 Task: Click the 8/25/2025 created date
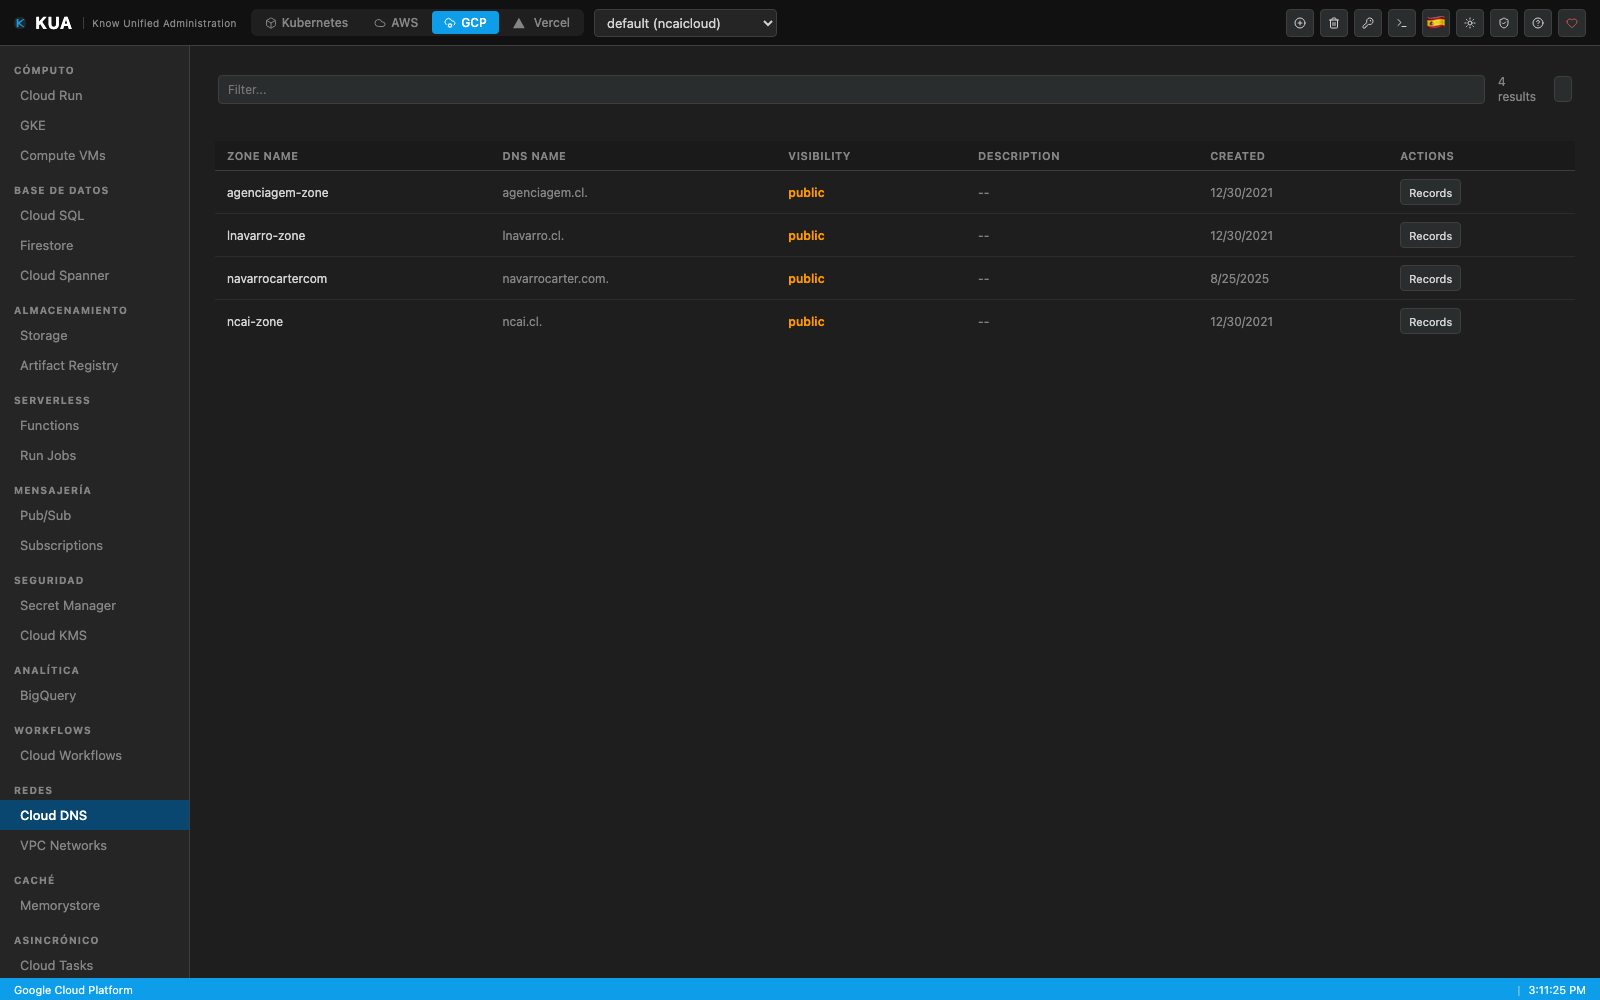click(1239, 279)
